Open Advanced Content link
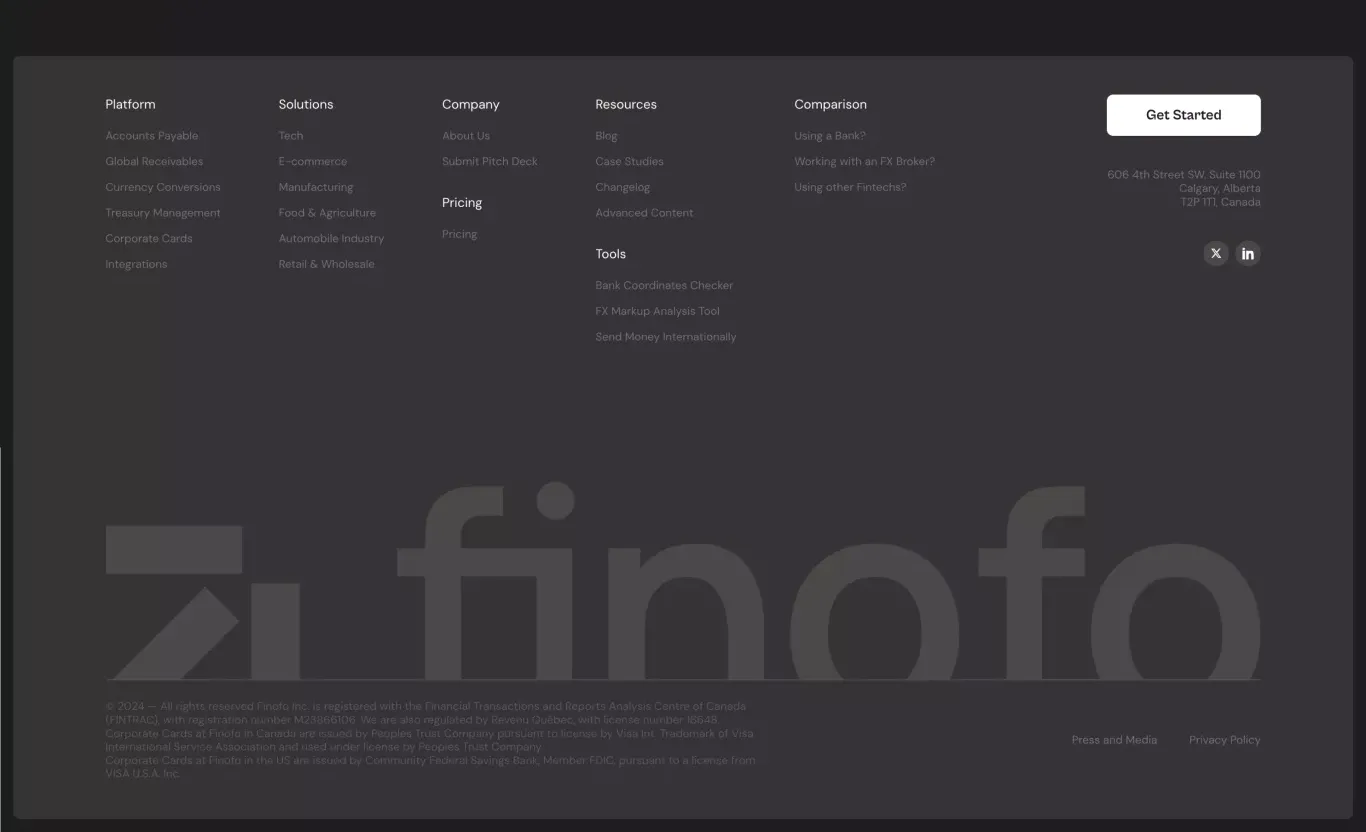The image size is (1366, 832). 644,213
